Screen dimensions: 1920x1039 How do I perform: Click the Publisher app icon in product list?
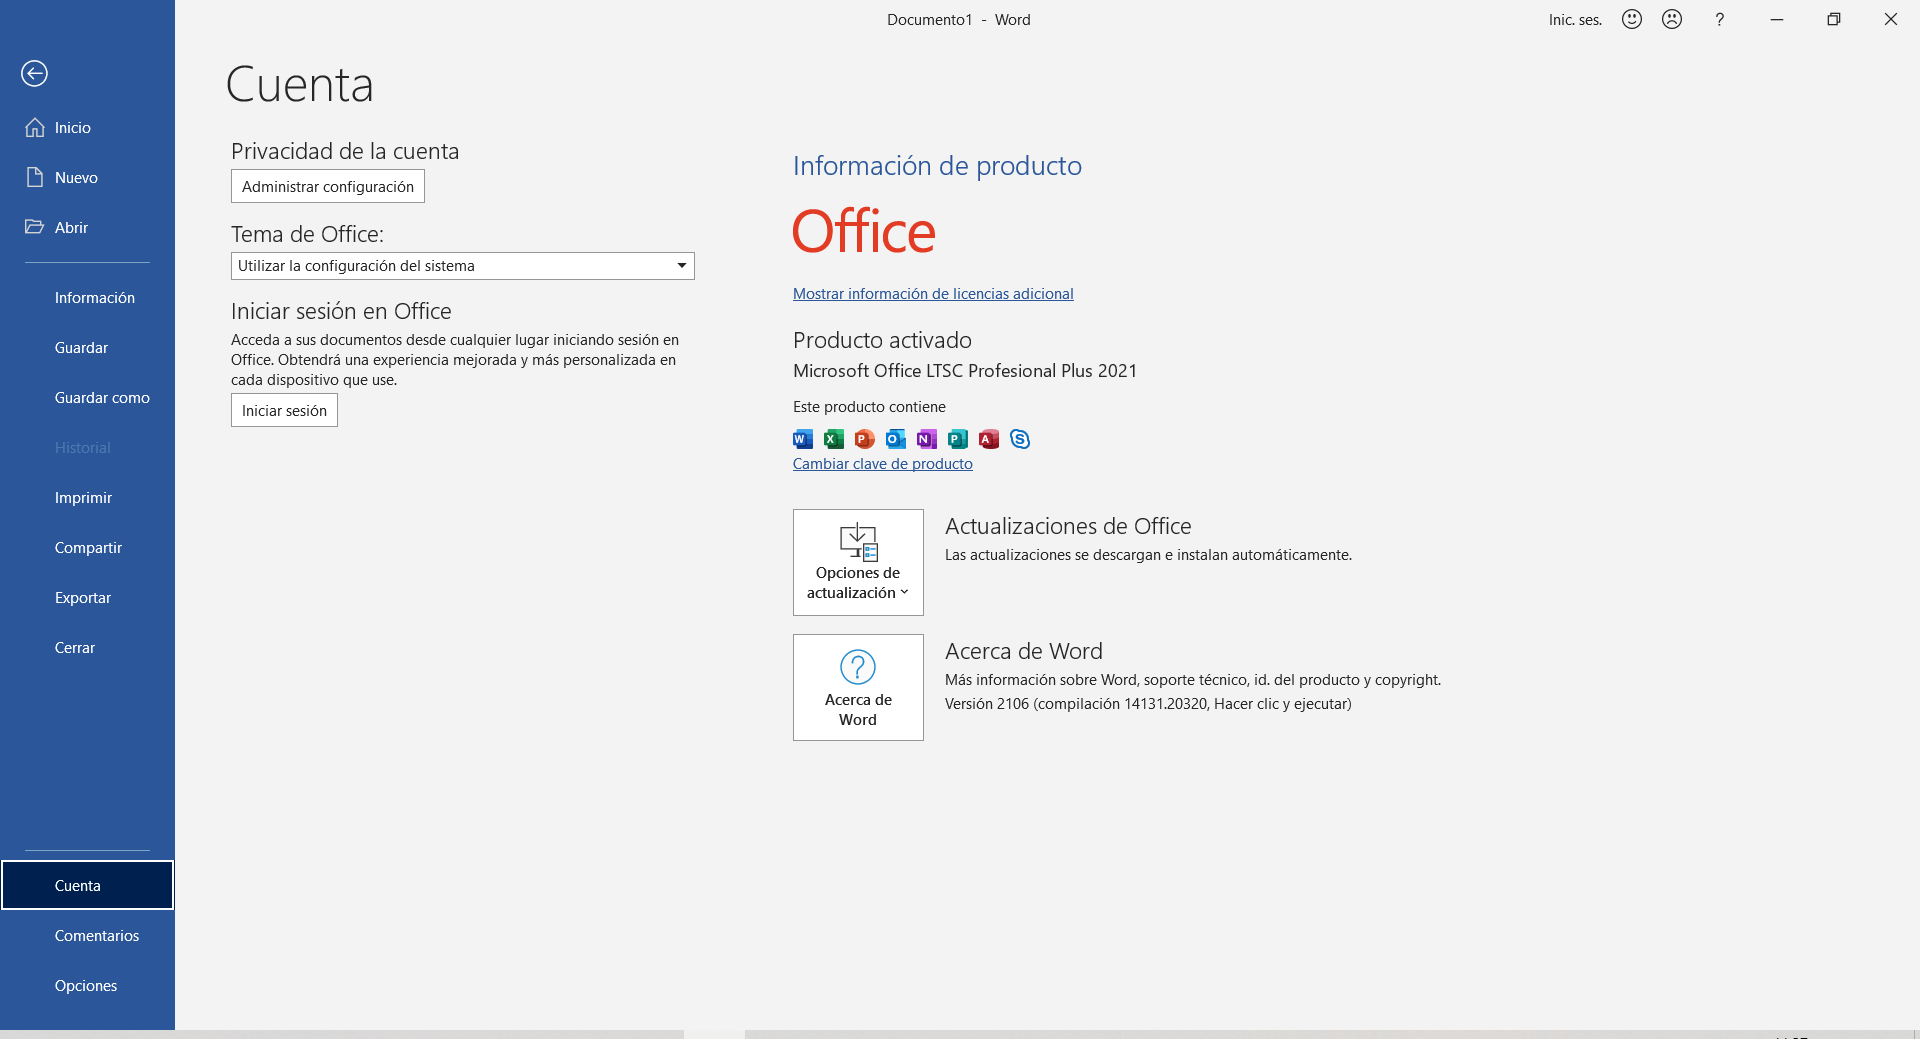(958, 438)
